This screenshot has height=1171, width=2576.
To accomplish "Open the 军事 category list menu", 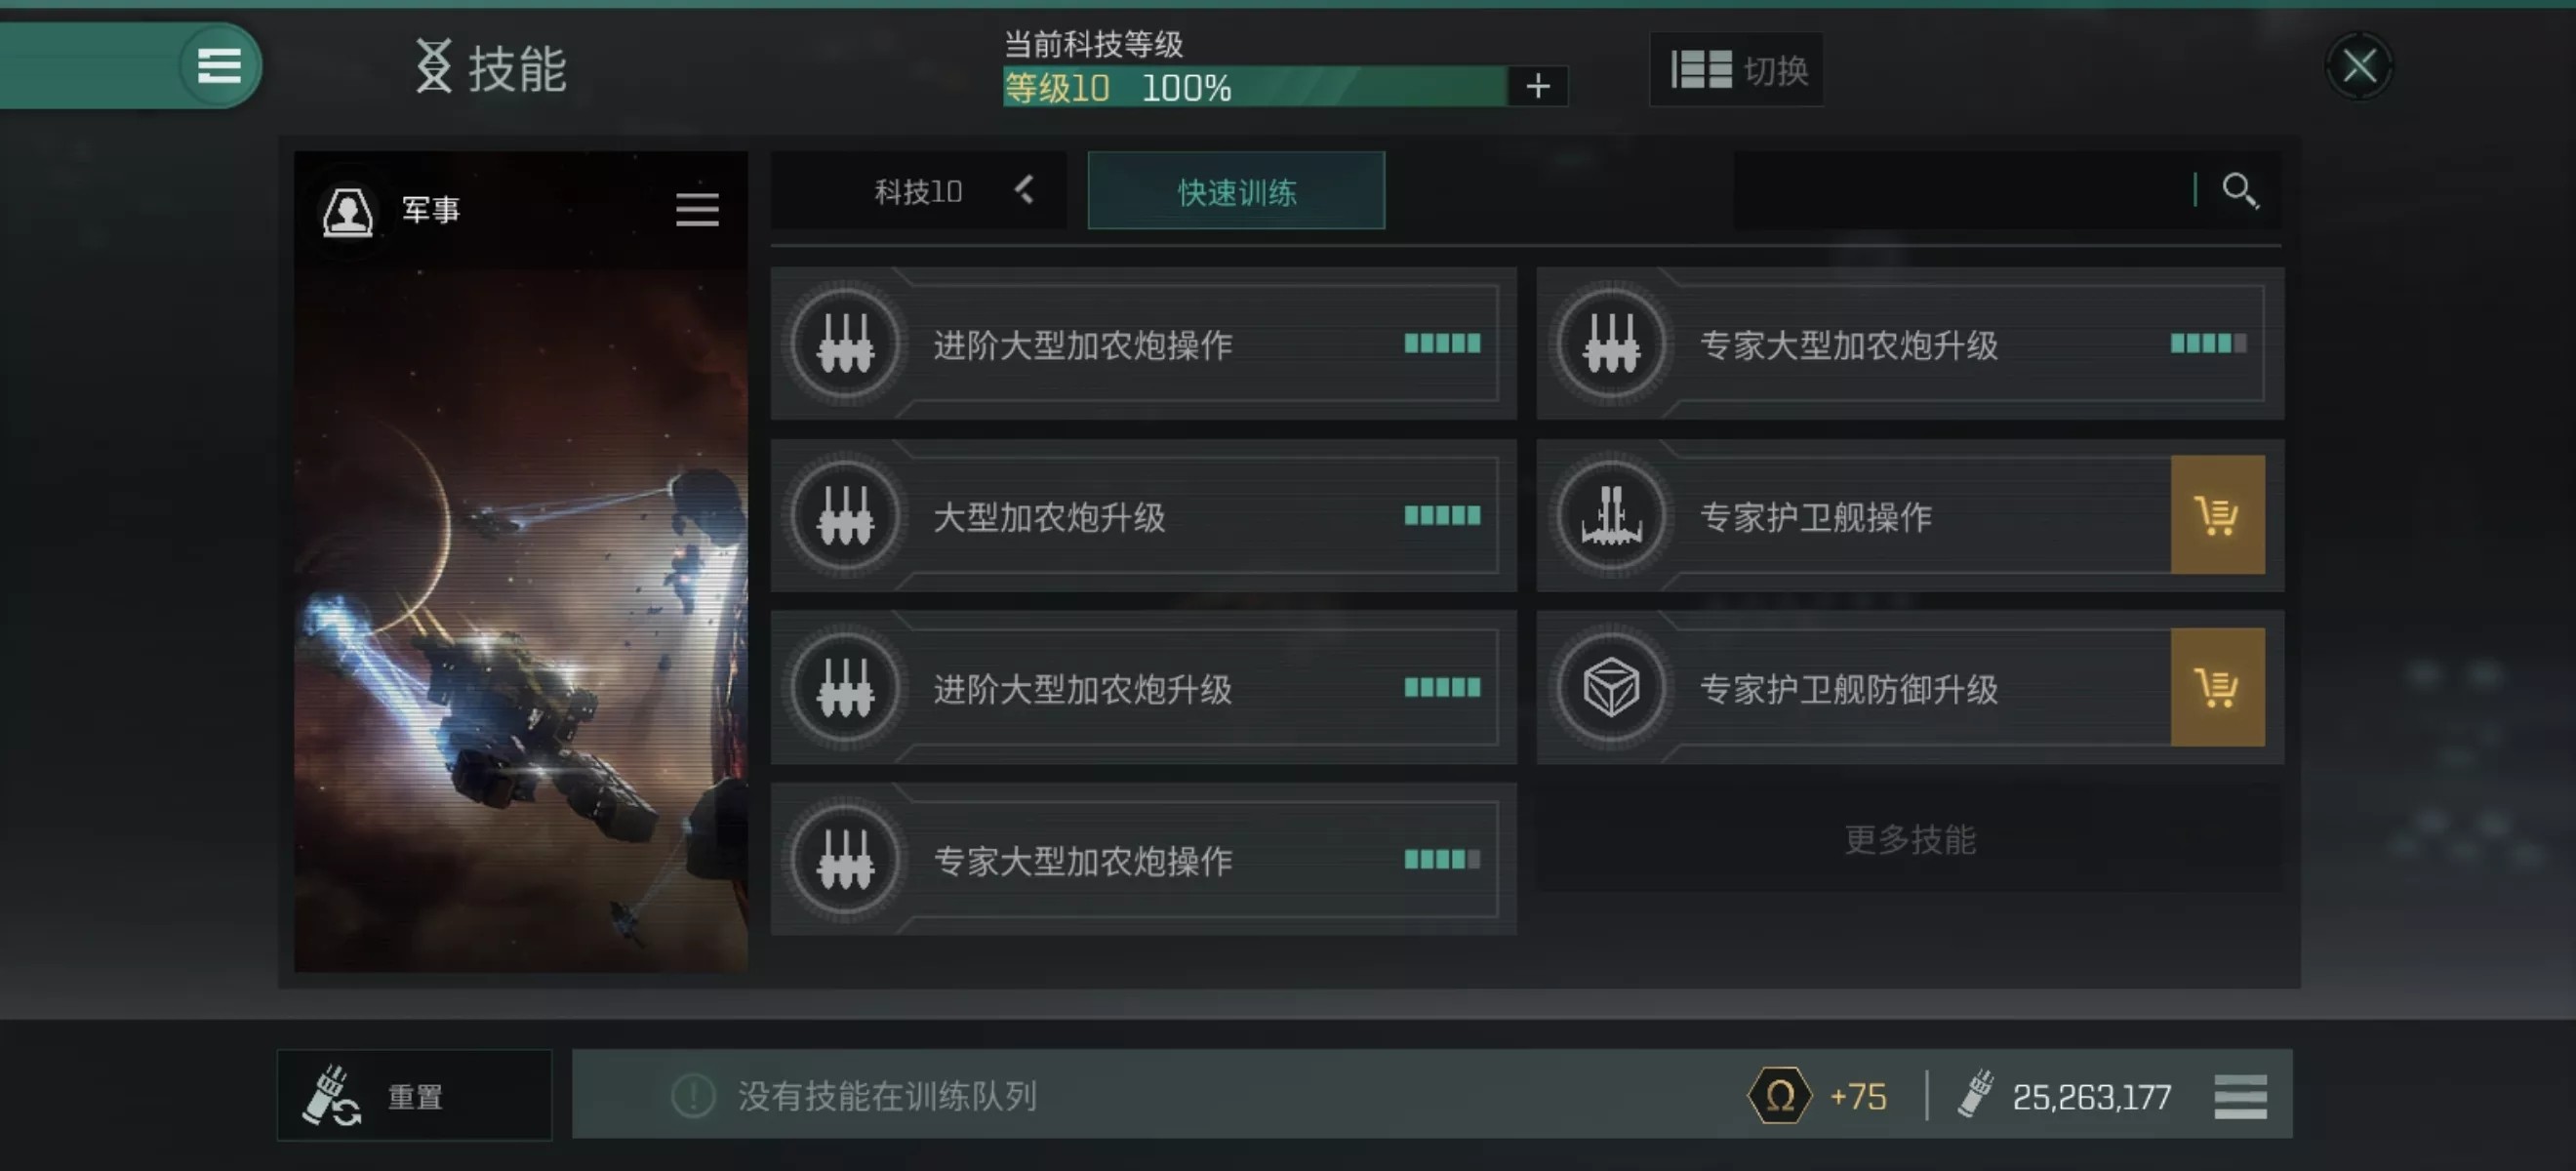I will (x=697, y=210).
